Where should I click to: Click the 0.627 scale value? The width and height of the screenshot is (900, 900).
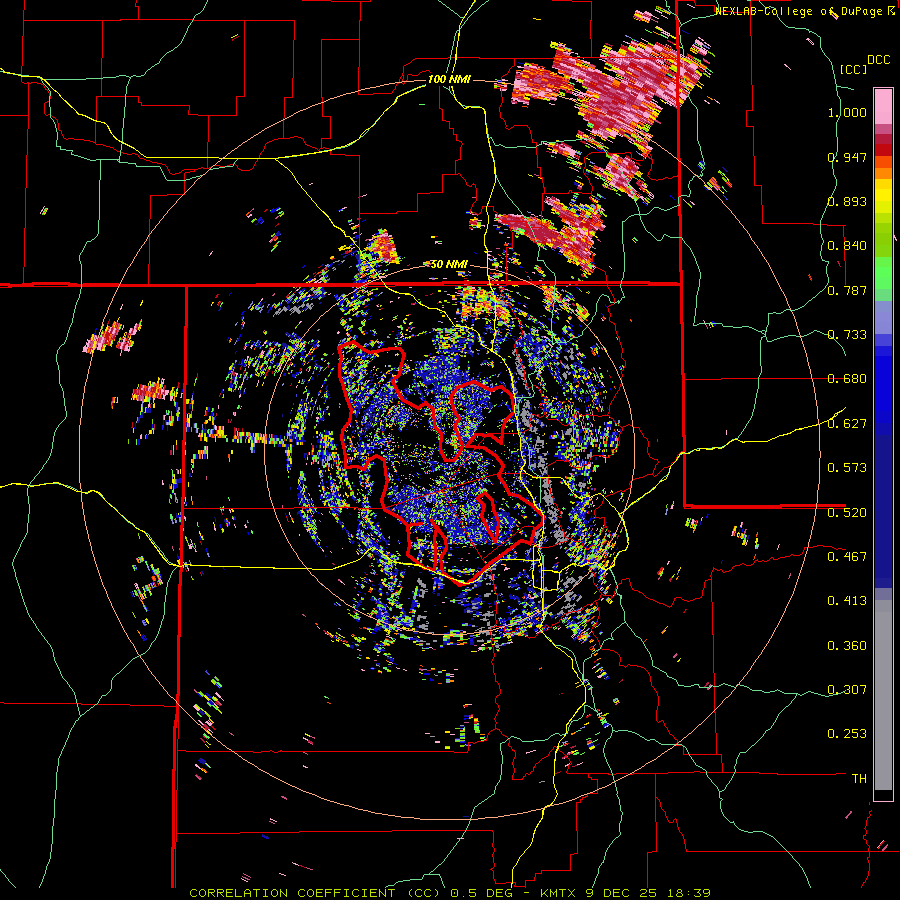[847, 424]
